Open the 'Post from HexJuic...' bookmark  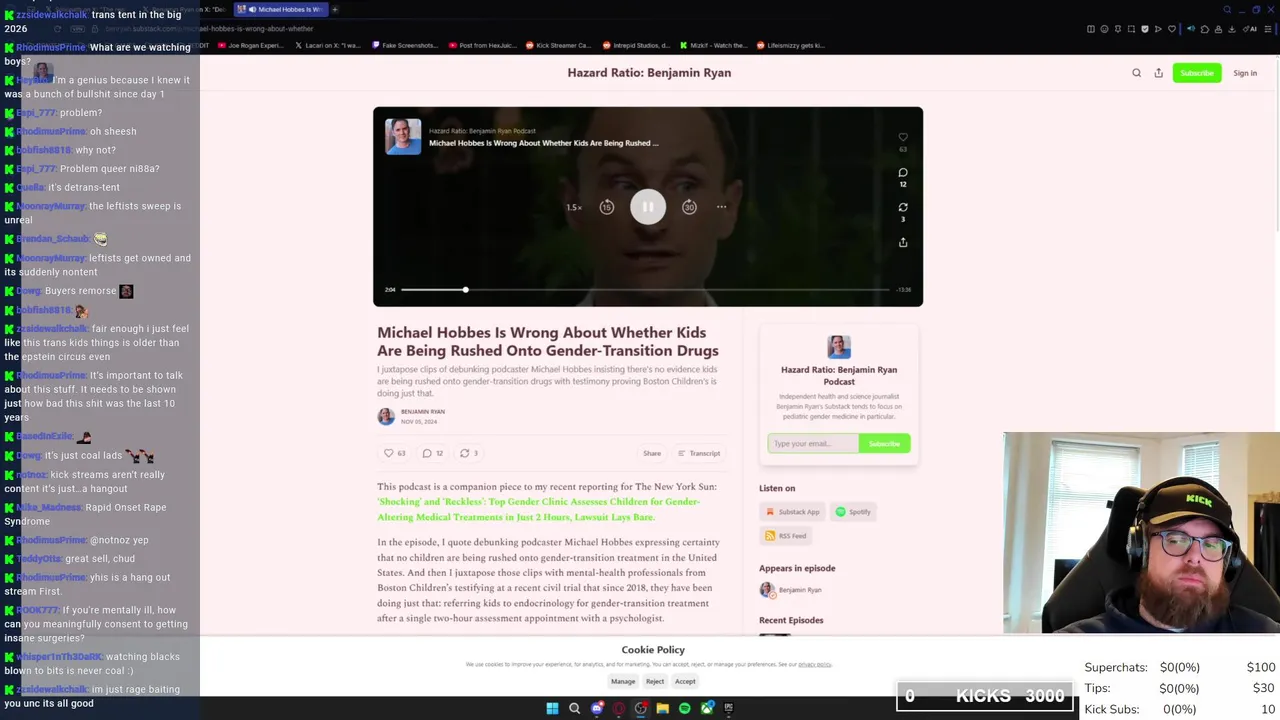pyautogui.click(x=482, y=45)
